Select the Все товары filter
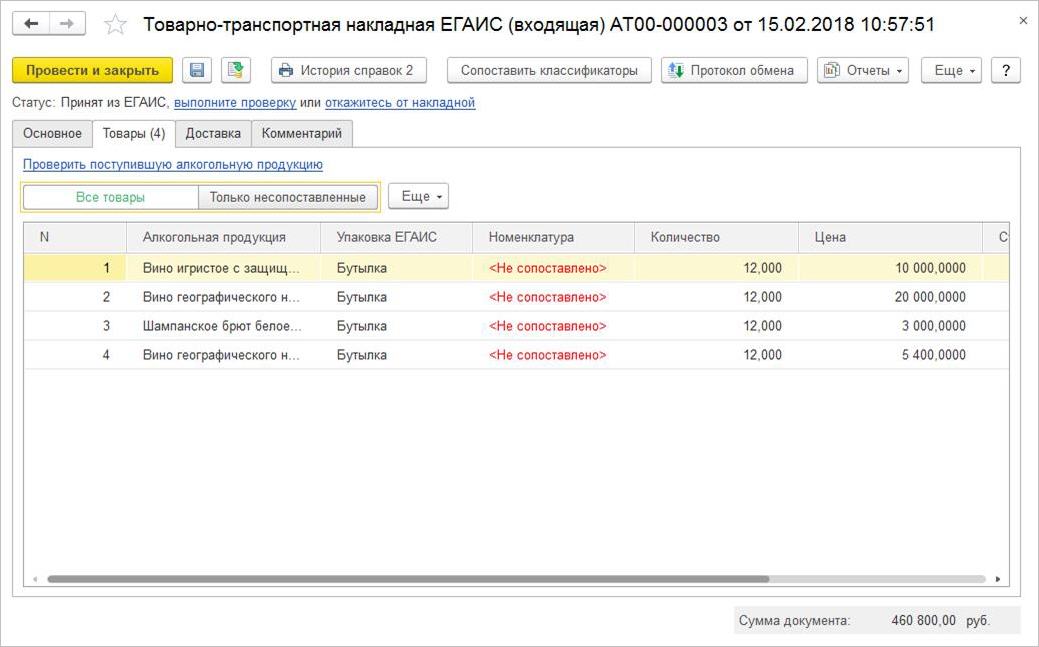Viewport: 1039px width, 647px height. [111, 197]
